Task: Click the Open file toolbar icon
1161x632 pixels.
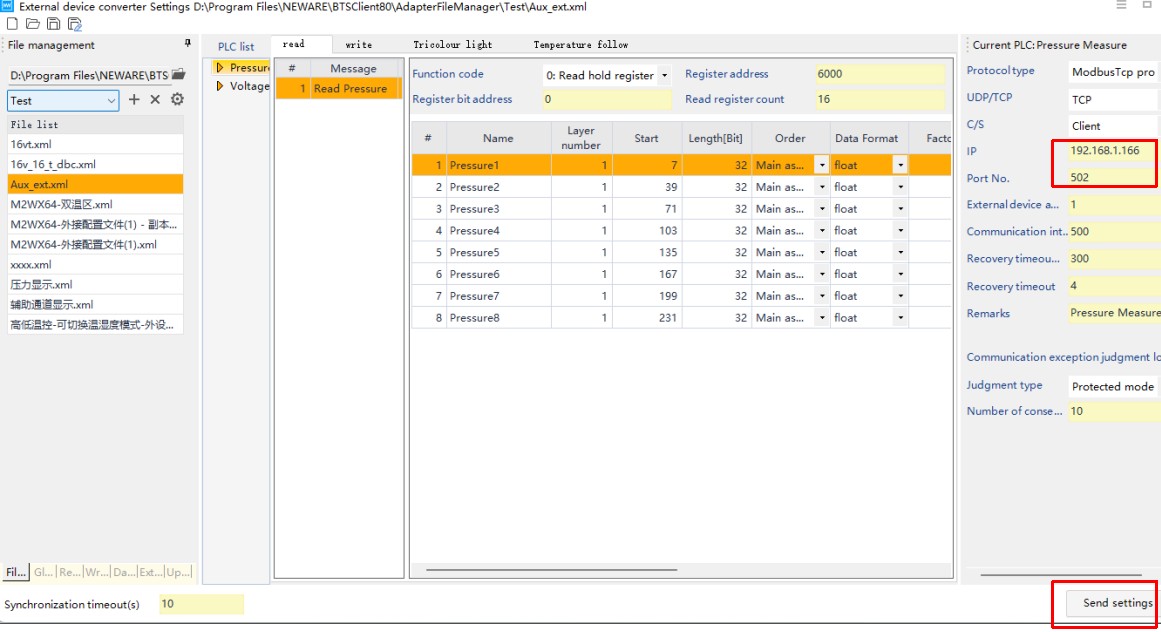Action: (33, 24)
